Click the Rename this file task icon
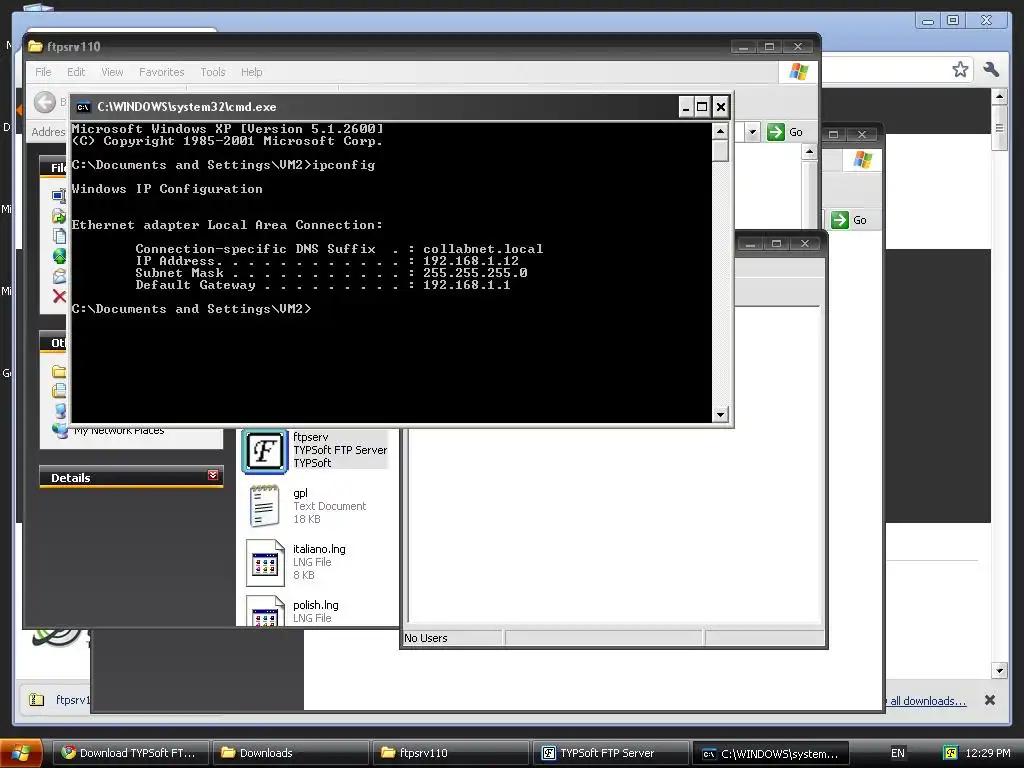This screenshot has height=768, width=1024. 59,195
